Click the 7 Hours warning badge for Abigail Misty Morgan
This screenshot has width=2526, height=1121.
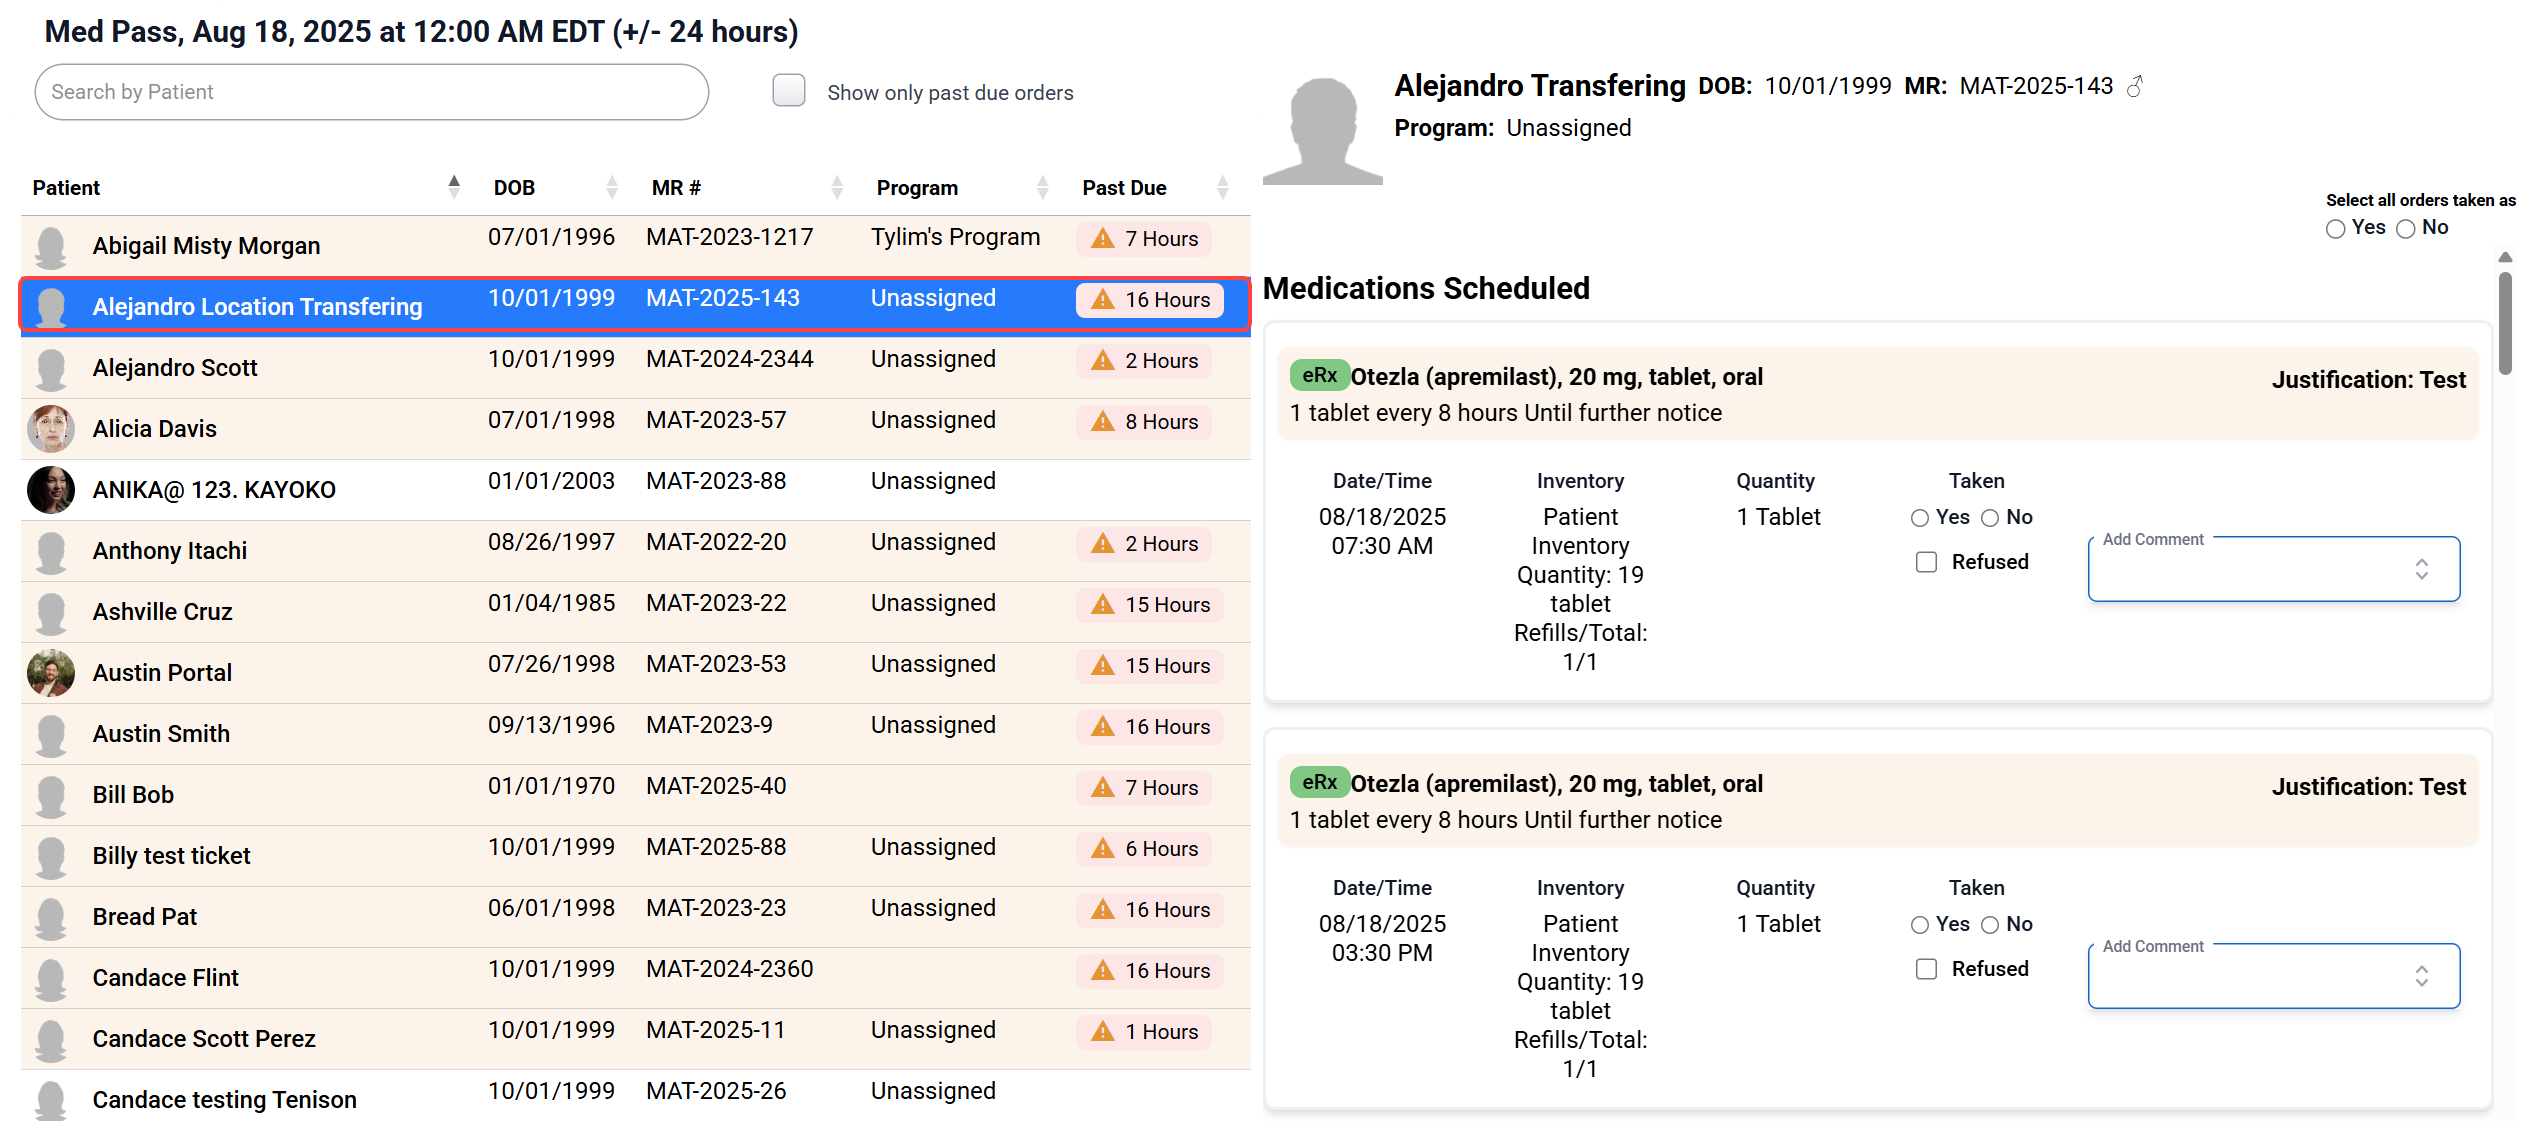[1145, 239]
